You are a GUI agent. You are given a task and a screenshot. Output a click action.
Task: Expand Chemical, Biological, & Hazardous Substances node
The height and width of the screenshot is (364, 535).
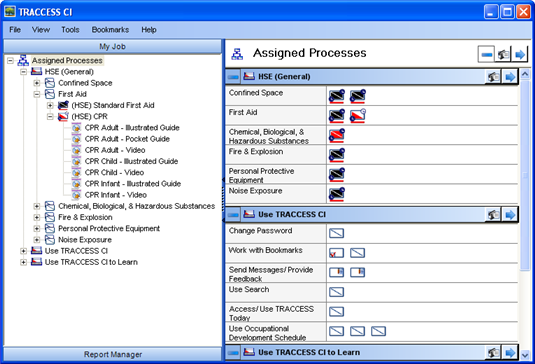pos(37,206)
